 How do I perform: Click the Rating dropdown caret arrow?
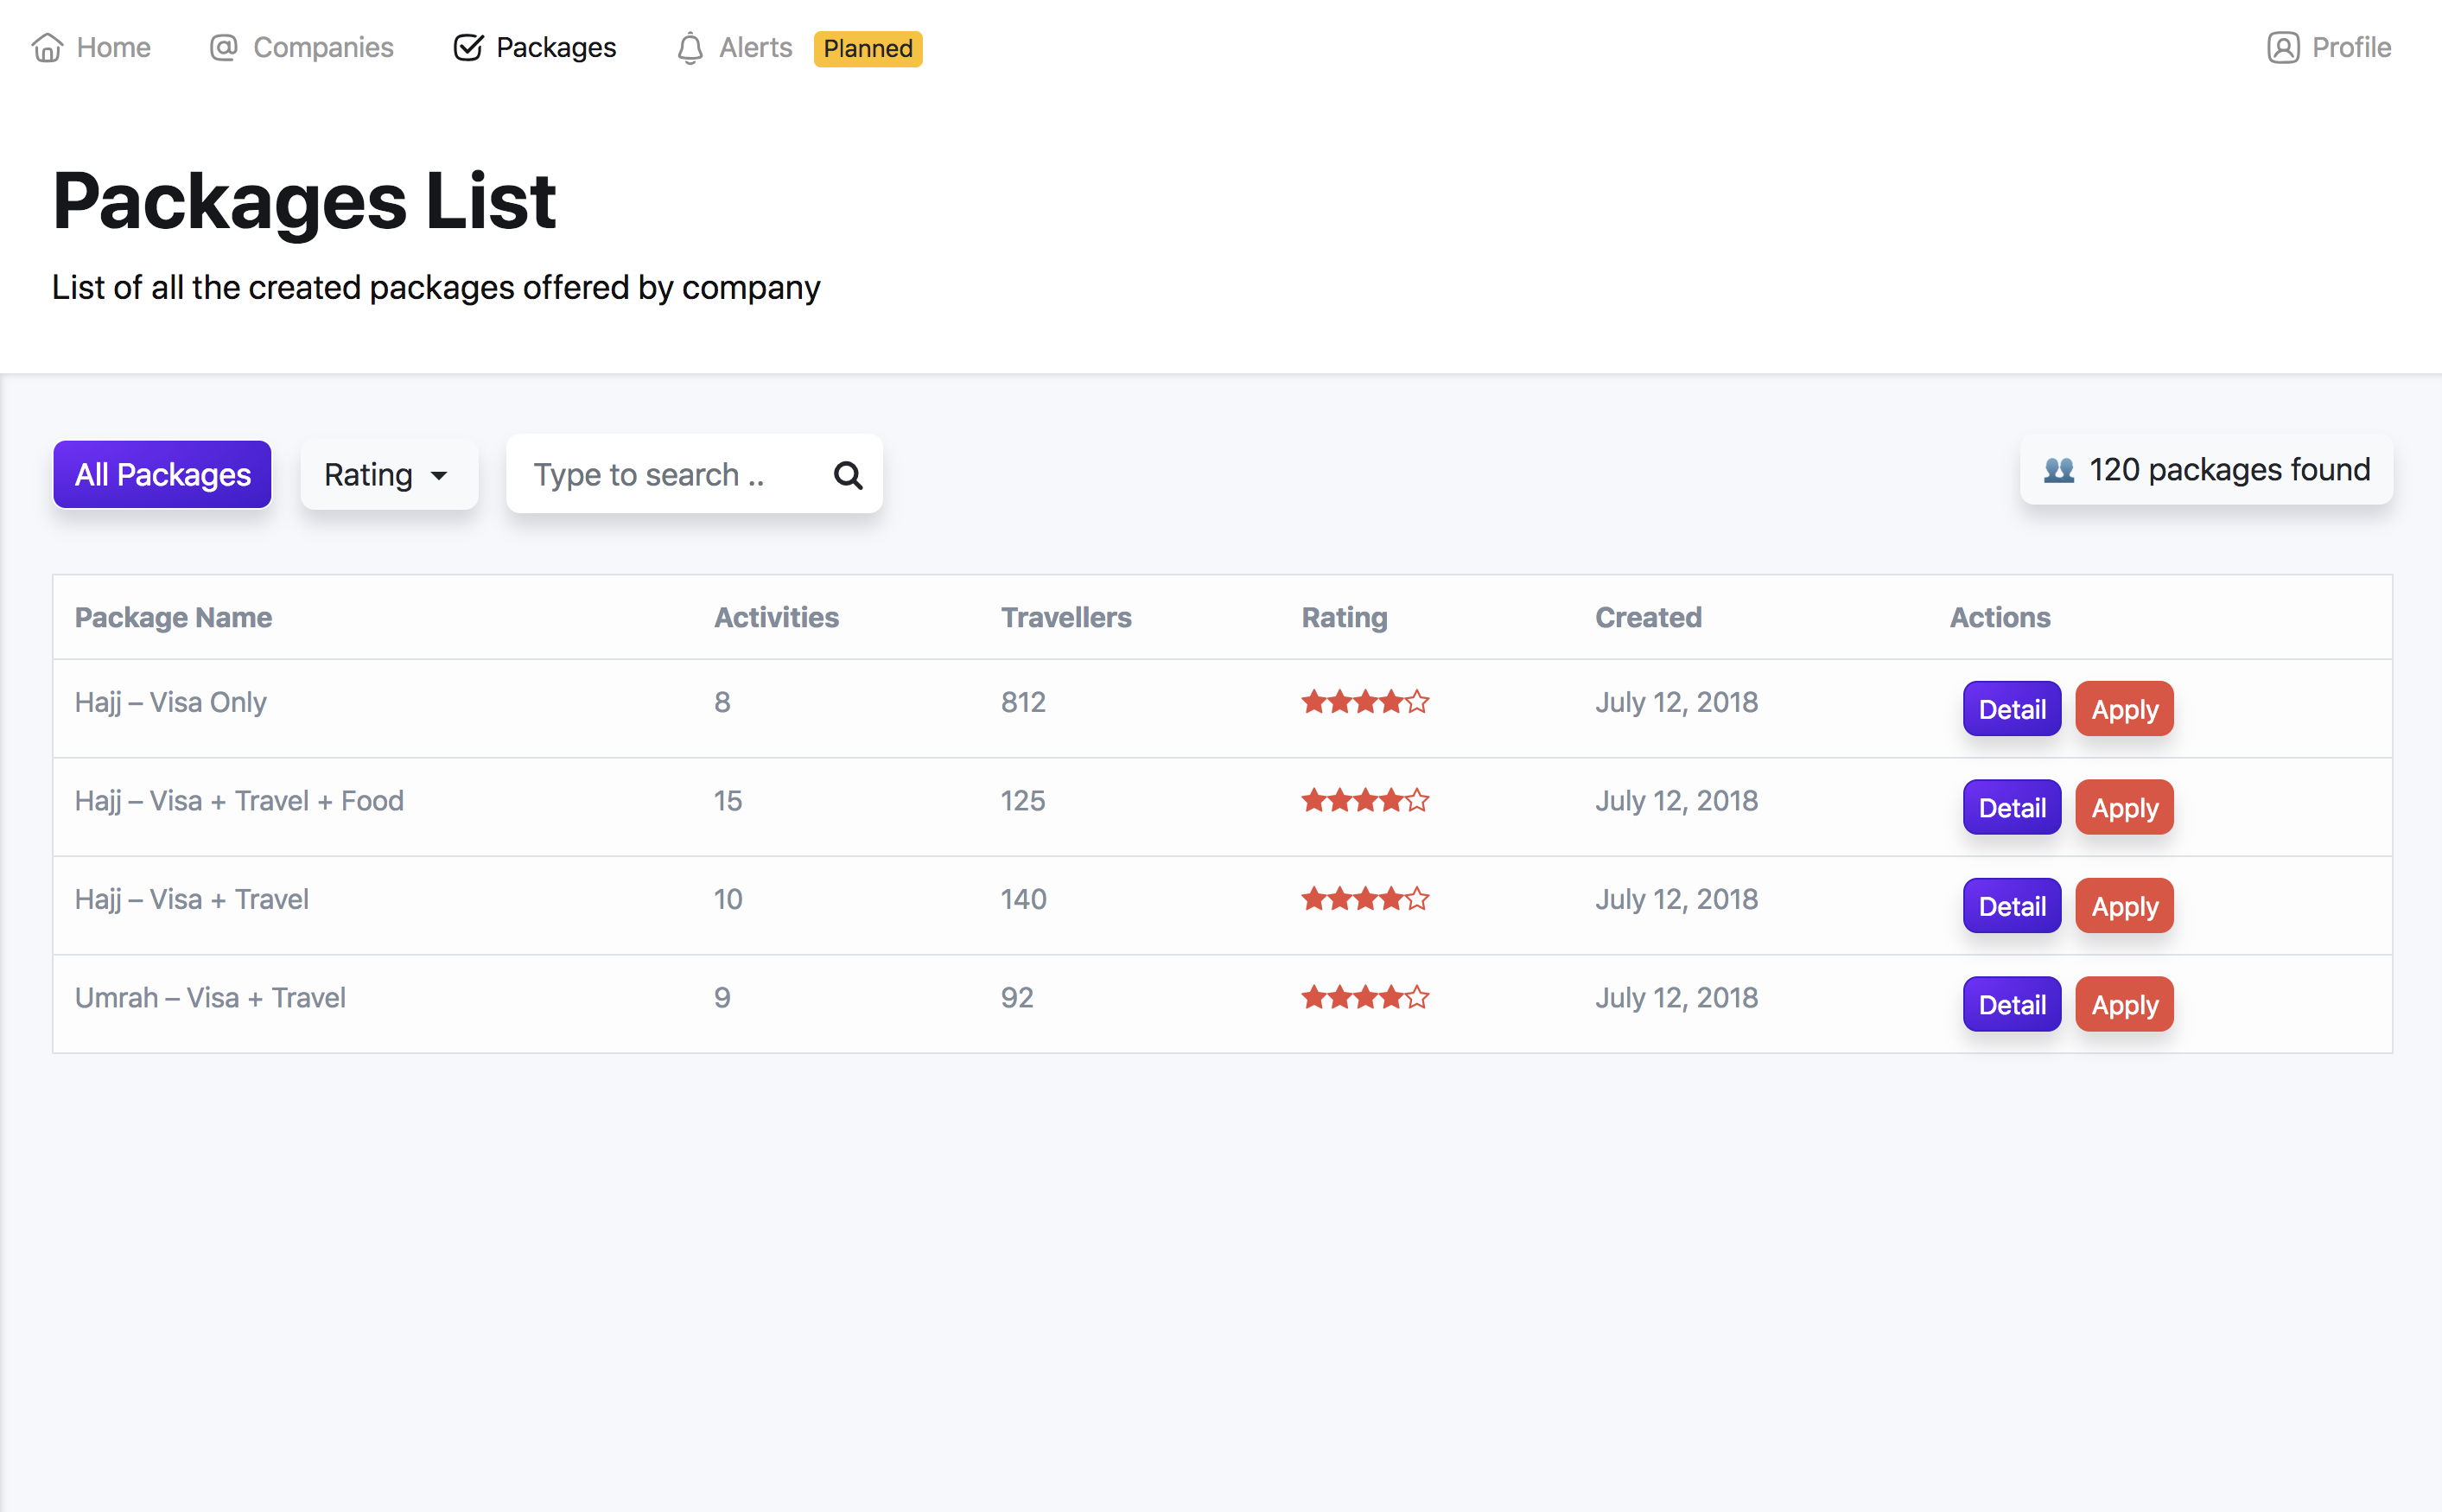click(x=439, y=476)
